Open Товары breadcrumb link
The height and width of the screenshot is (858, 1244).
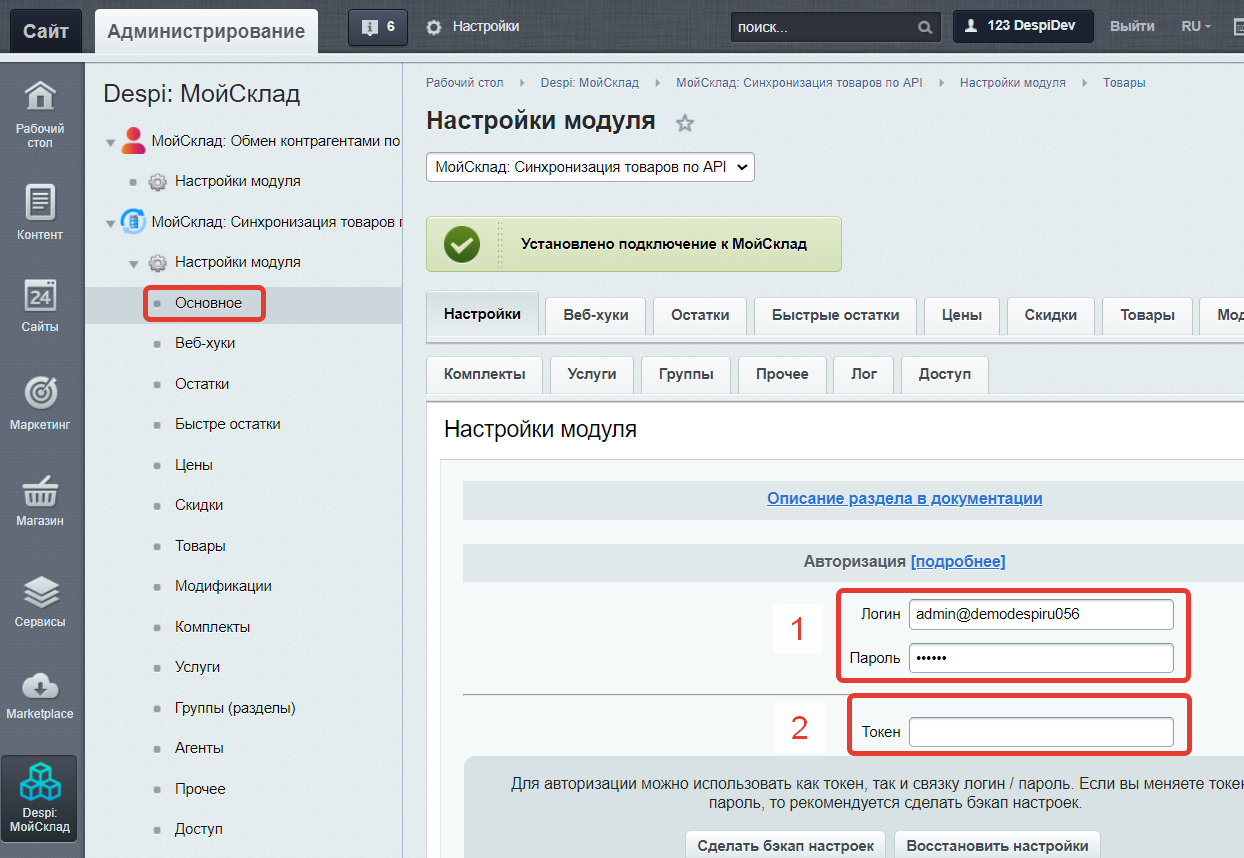click(1124, 83)
